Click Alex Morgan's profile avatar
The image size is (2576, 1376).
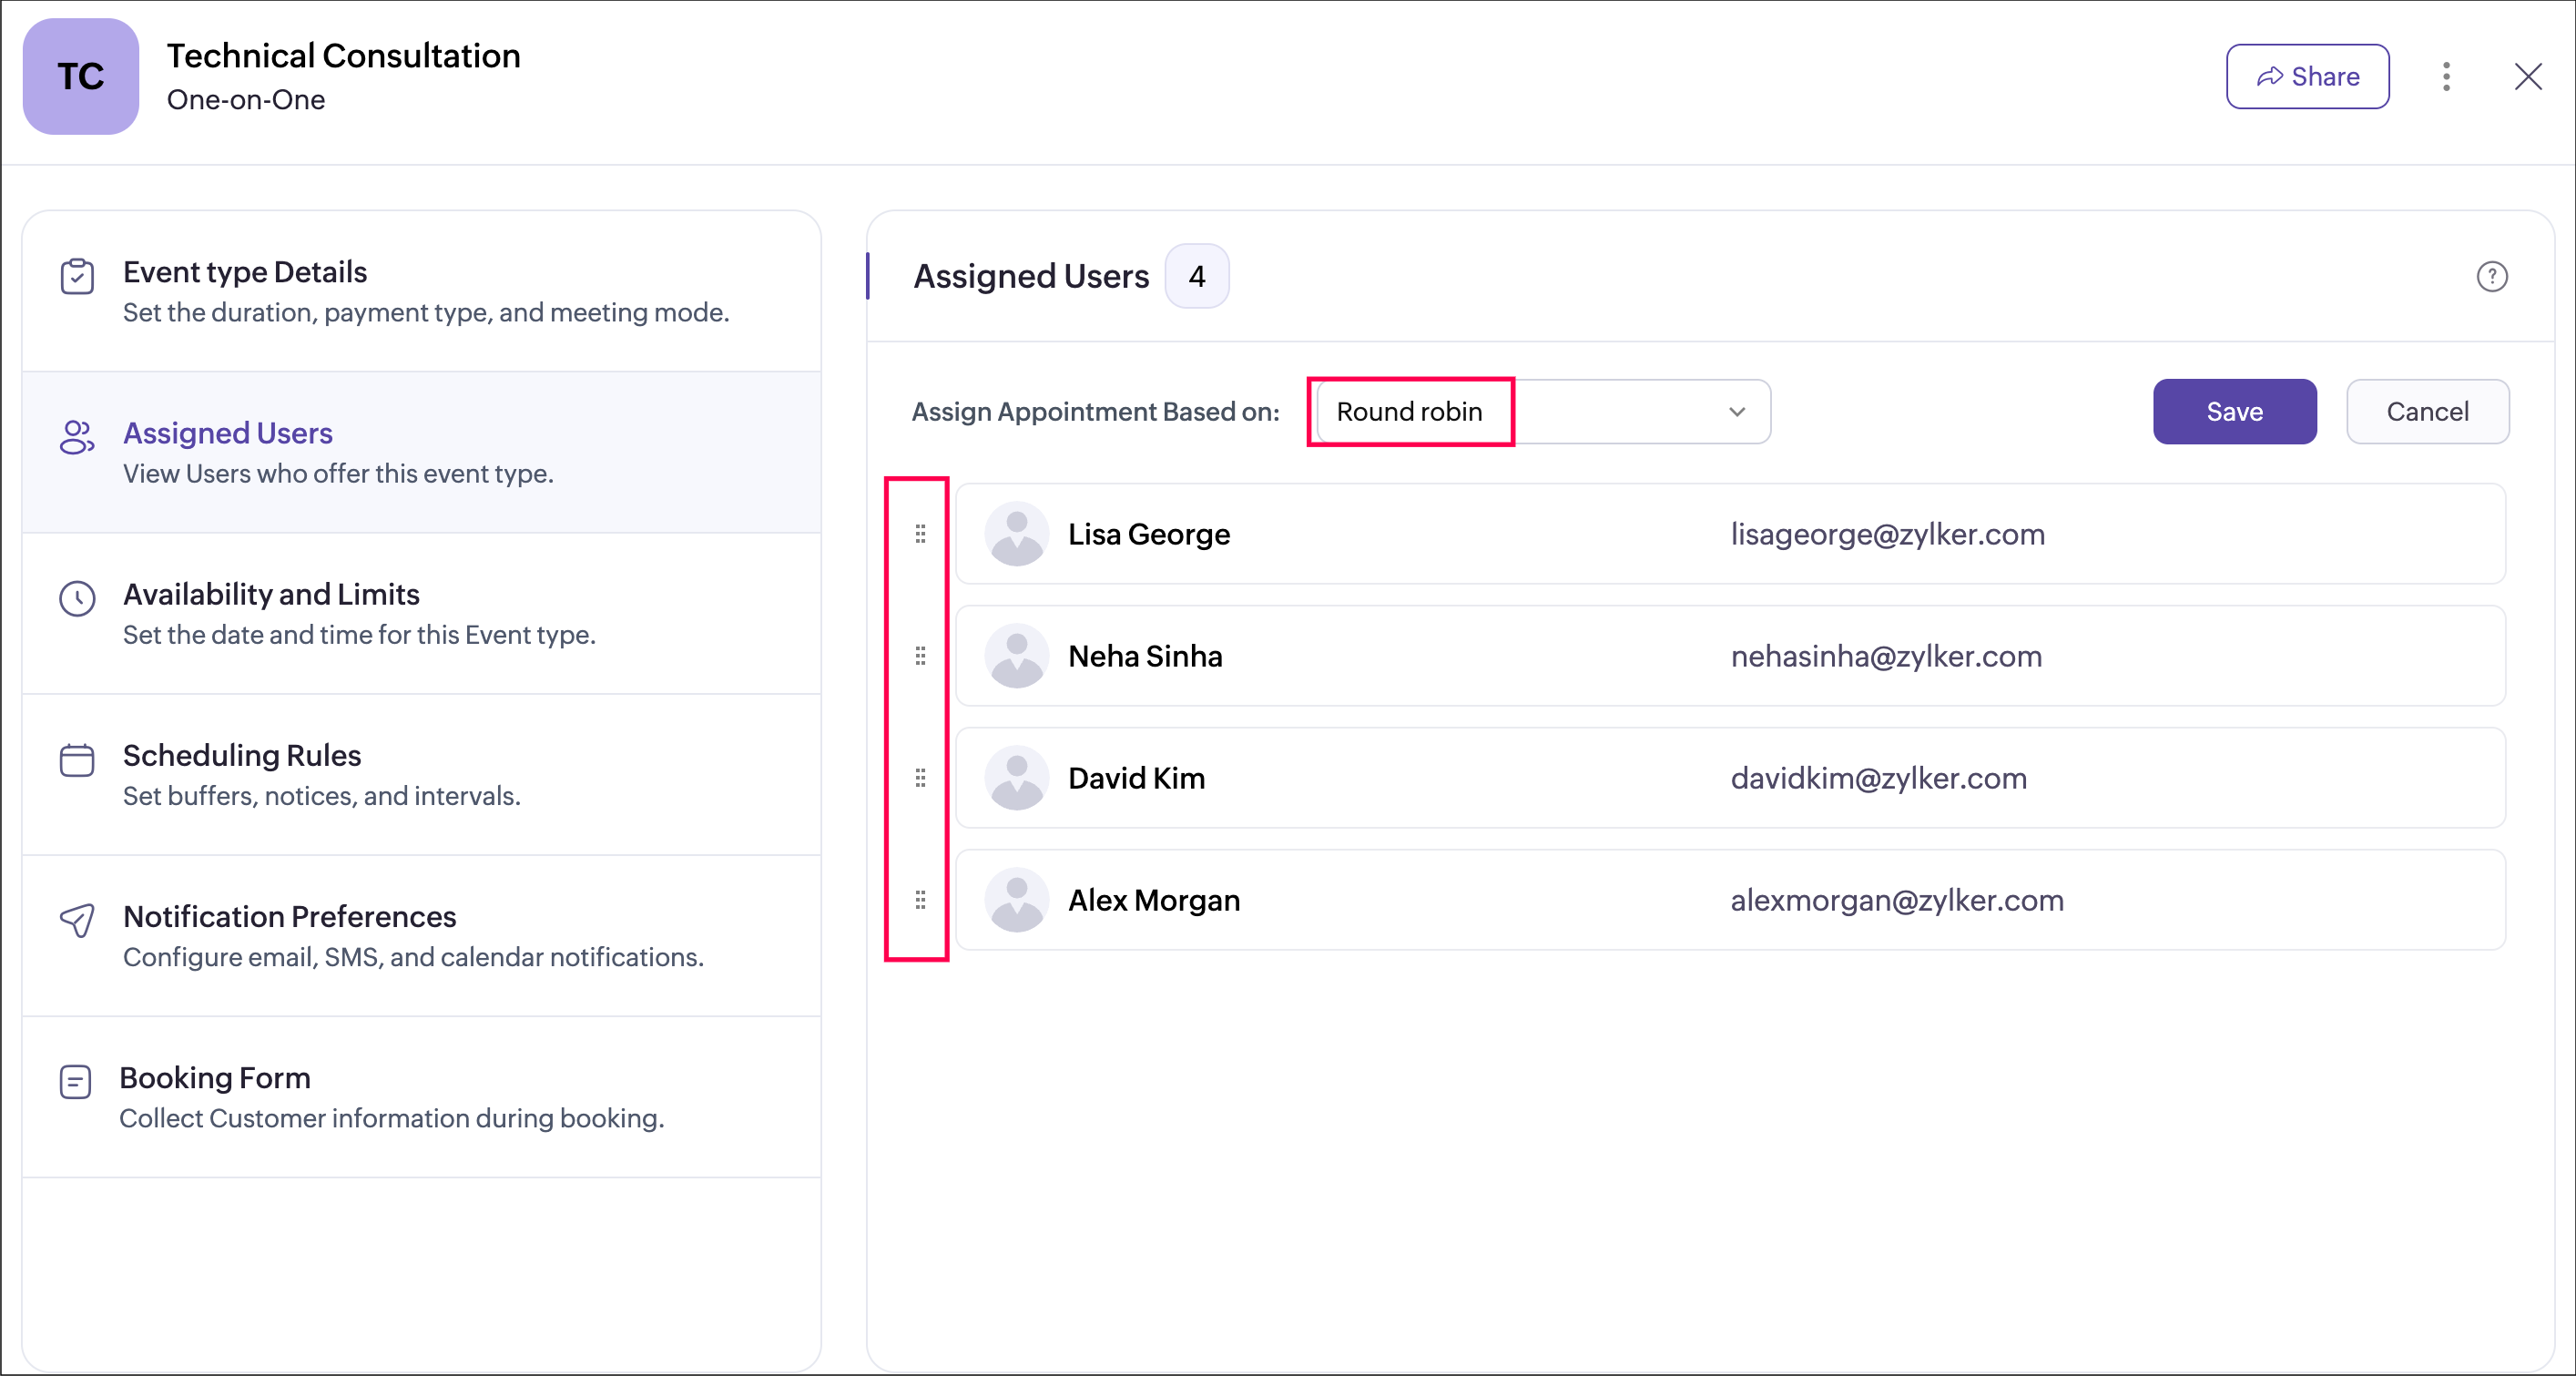pyautogui.click(x=1016, y=900)
